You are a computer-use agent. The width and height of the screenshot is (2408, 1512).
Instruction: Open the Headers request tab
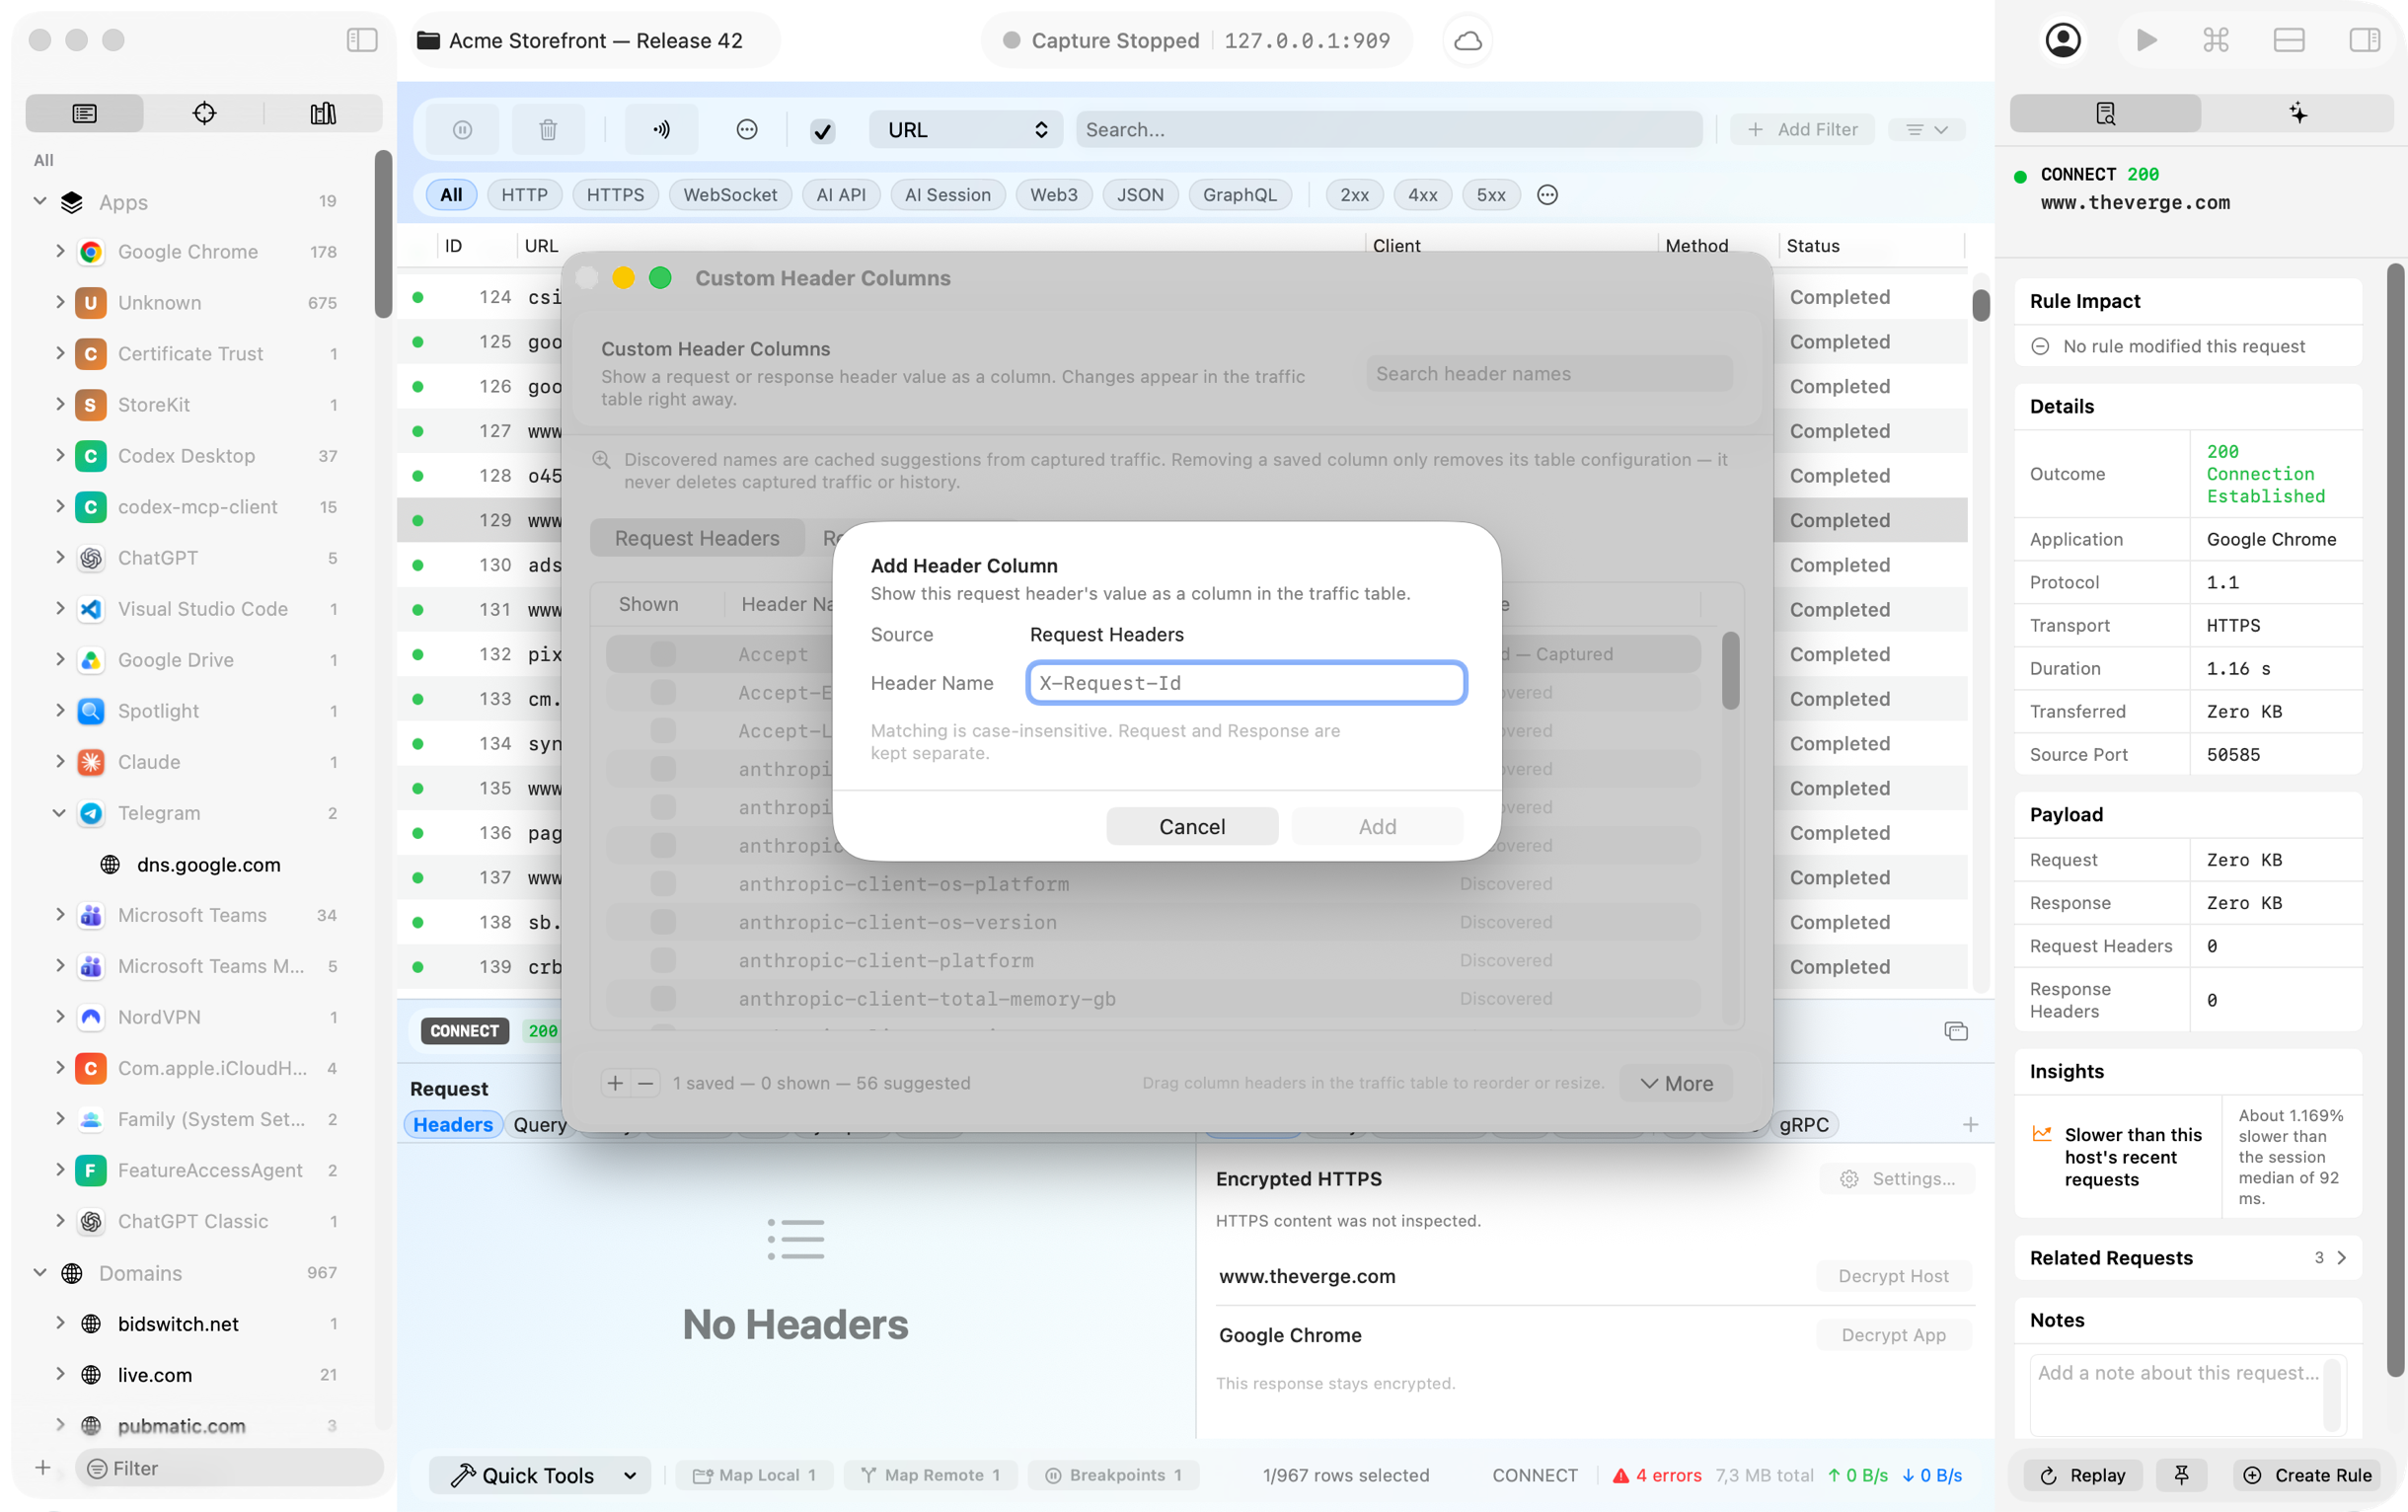coord(453,1125)
